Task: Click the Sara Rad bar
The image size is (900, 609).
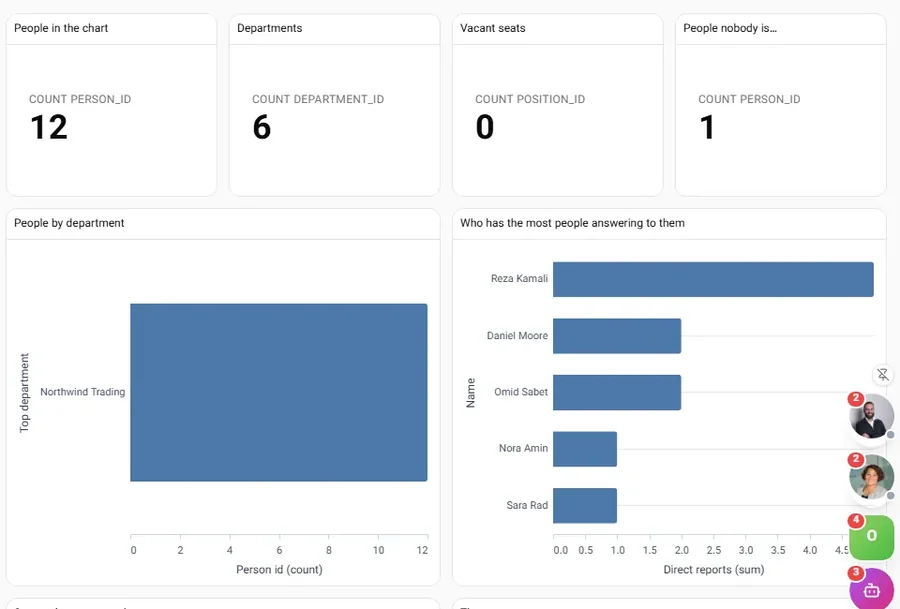Action: tap(585, 506)
